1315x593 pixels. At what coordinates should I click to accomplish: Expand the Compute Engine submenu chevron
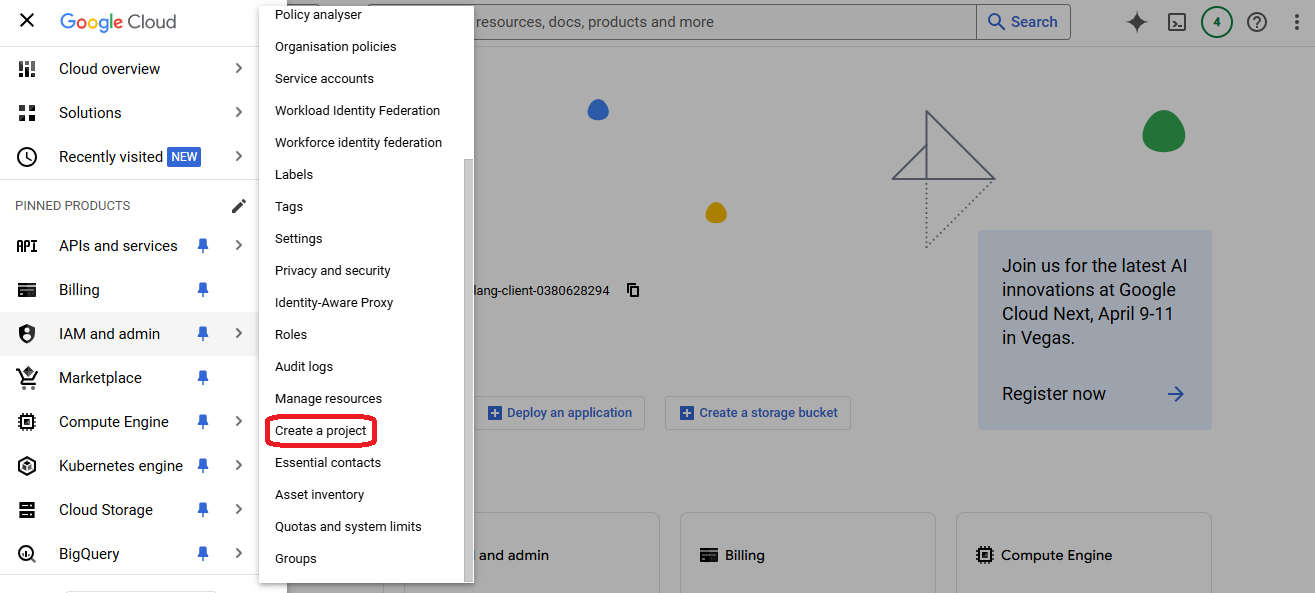point(238,422)
